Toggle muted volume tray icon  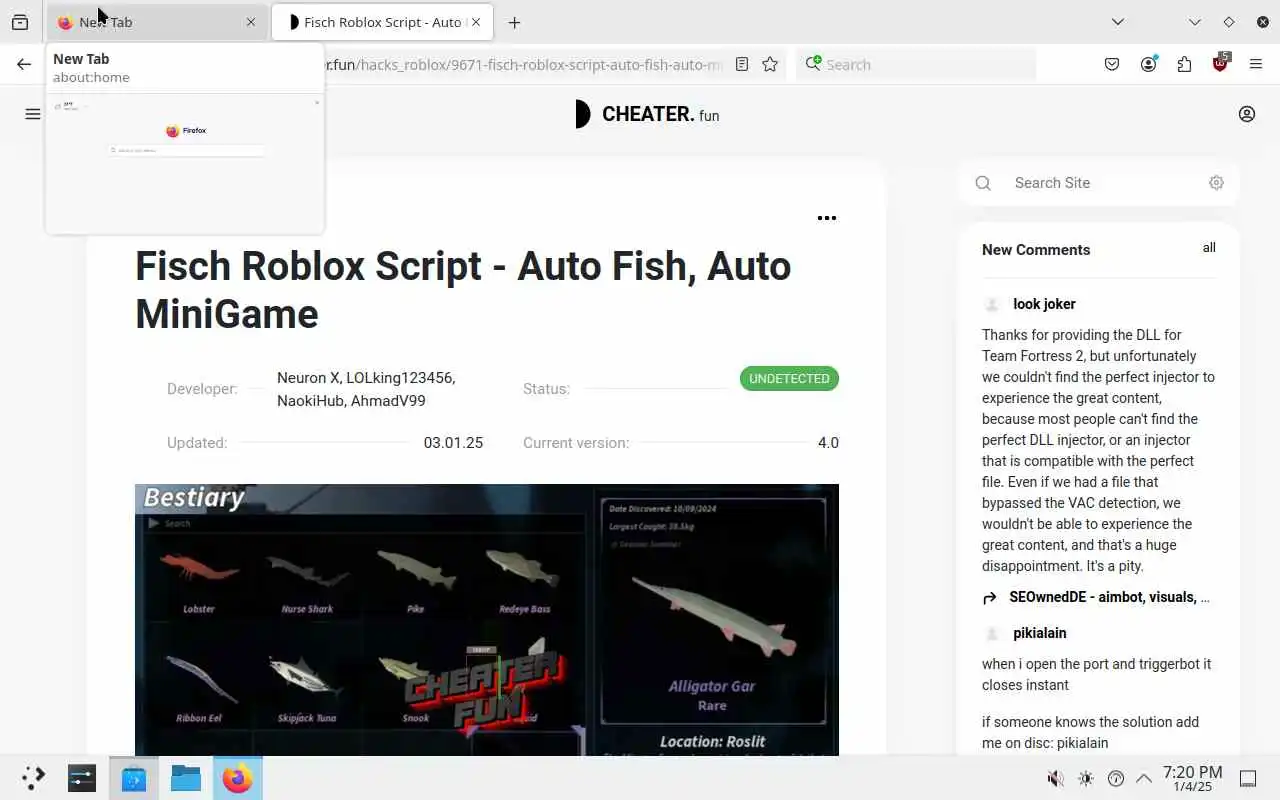pyautogui.click(x=1055, y=779)
